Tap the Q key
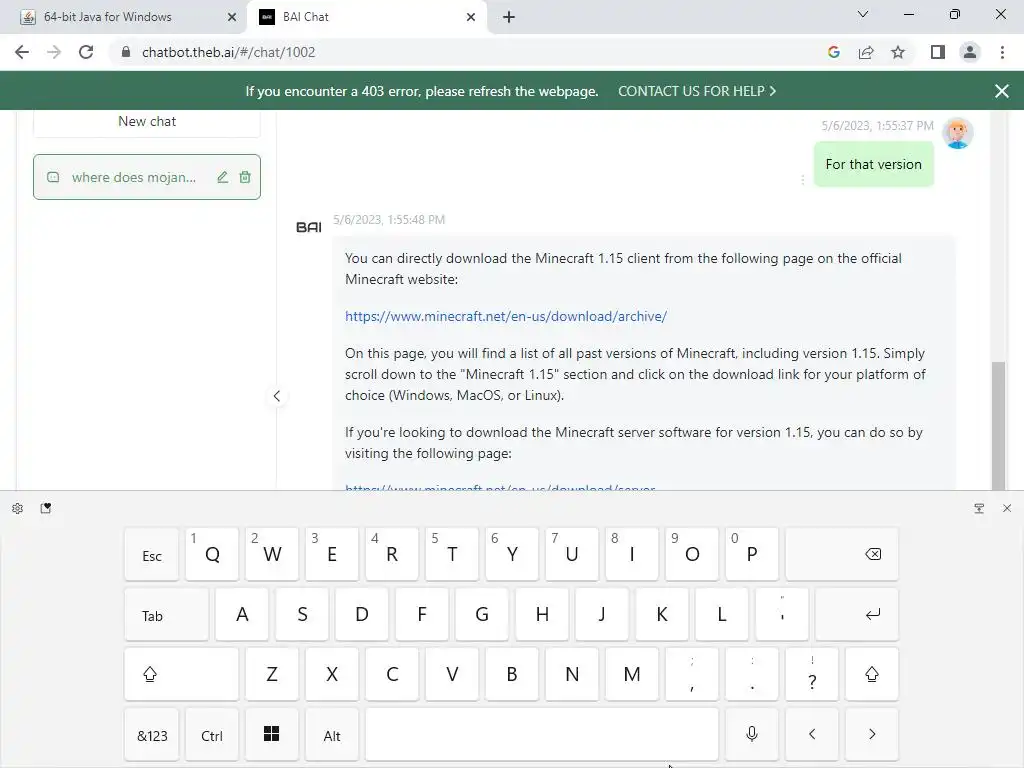Image resolution: width=1024 pixels, height=768 pixels. pos(212,554)
